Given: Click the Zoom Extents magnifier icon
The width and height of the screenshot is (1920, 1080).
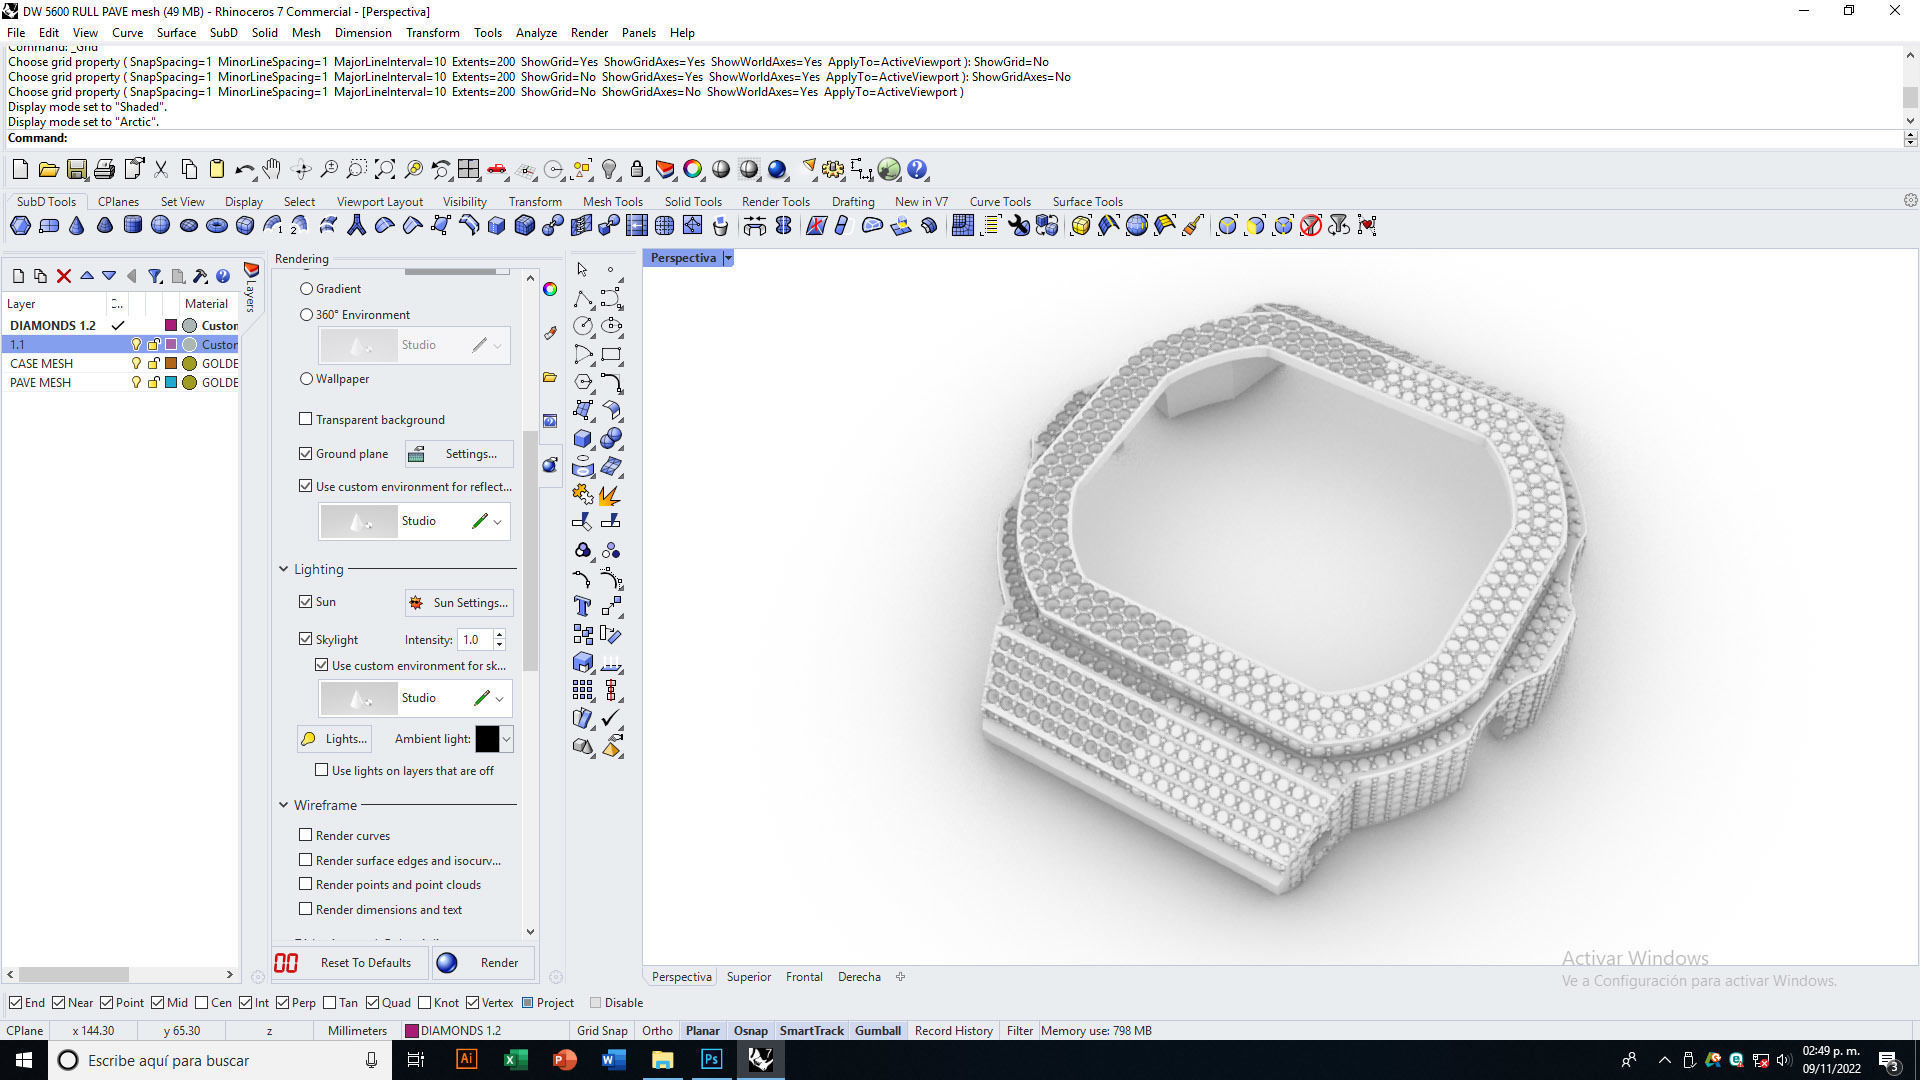Looking at the screenshot, I should (x=385, y=169).
